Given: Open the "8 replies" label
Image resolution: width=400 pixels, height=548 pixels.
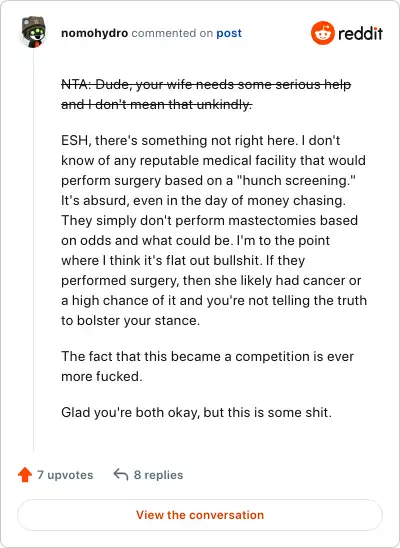Looking at the screenshot, I should point(159,475).
